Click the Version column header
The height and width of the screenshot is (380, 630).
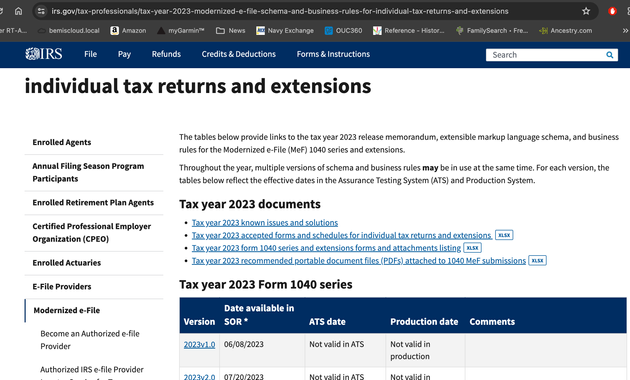(x=199, y=322)
